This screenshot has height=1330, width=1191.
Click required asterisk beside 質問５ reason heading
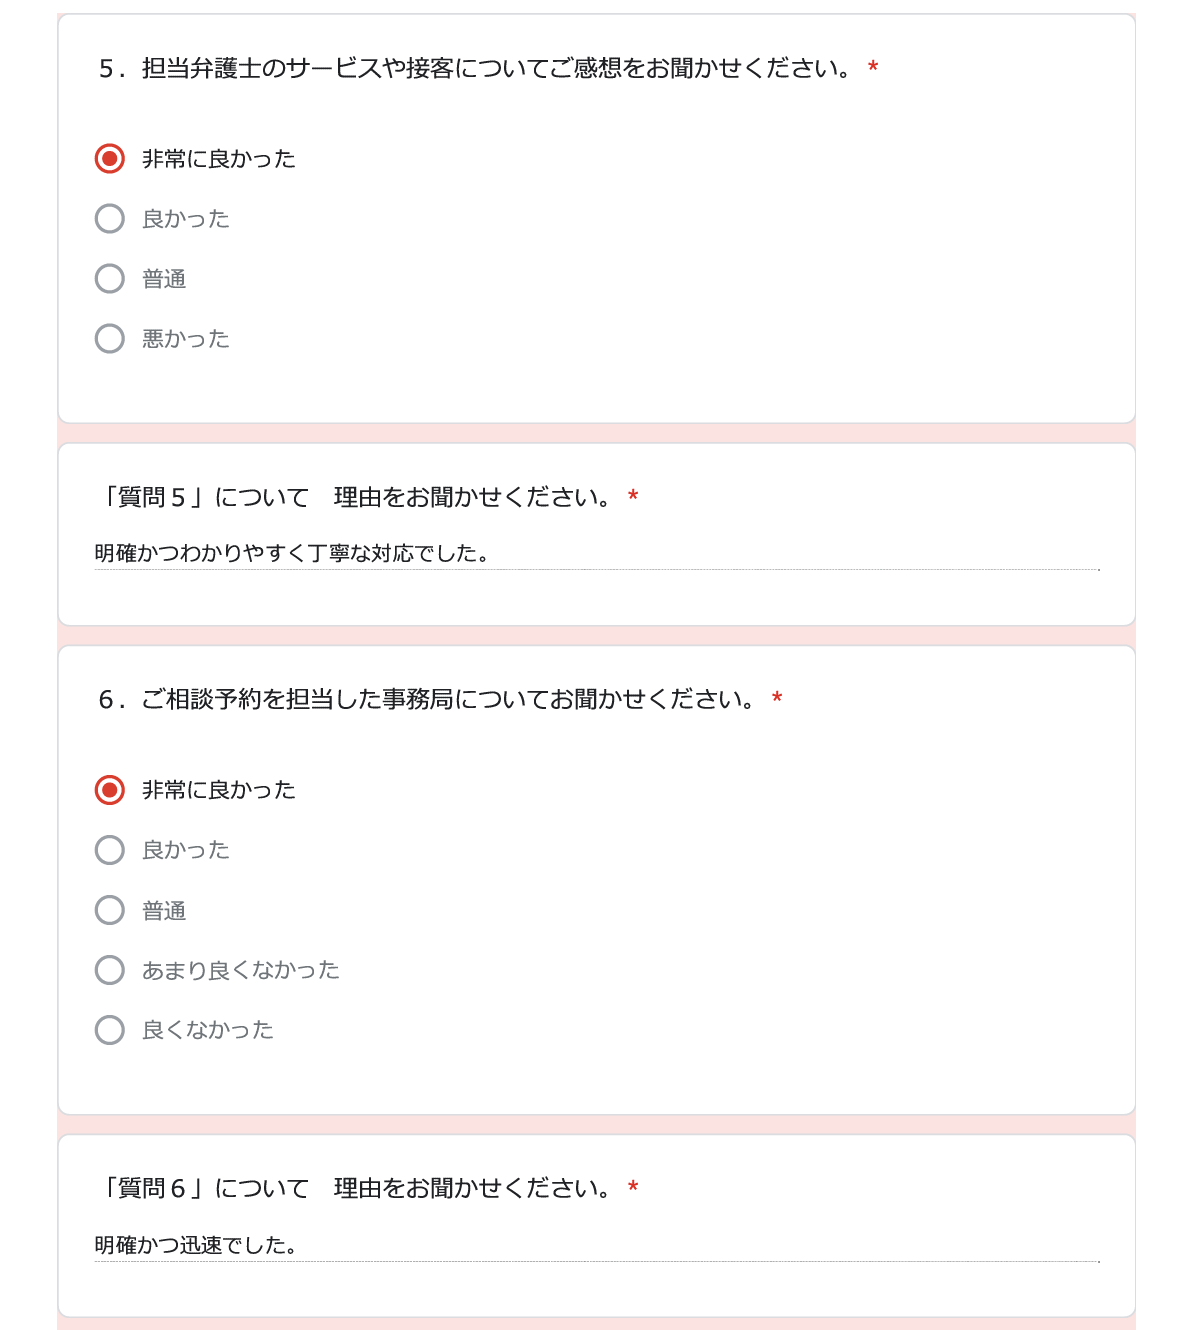[633, 496]
